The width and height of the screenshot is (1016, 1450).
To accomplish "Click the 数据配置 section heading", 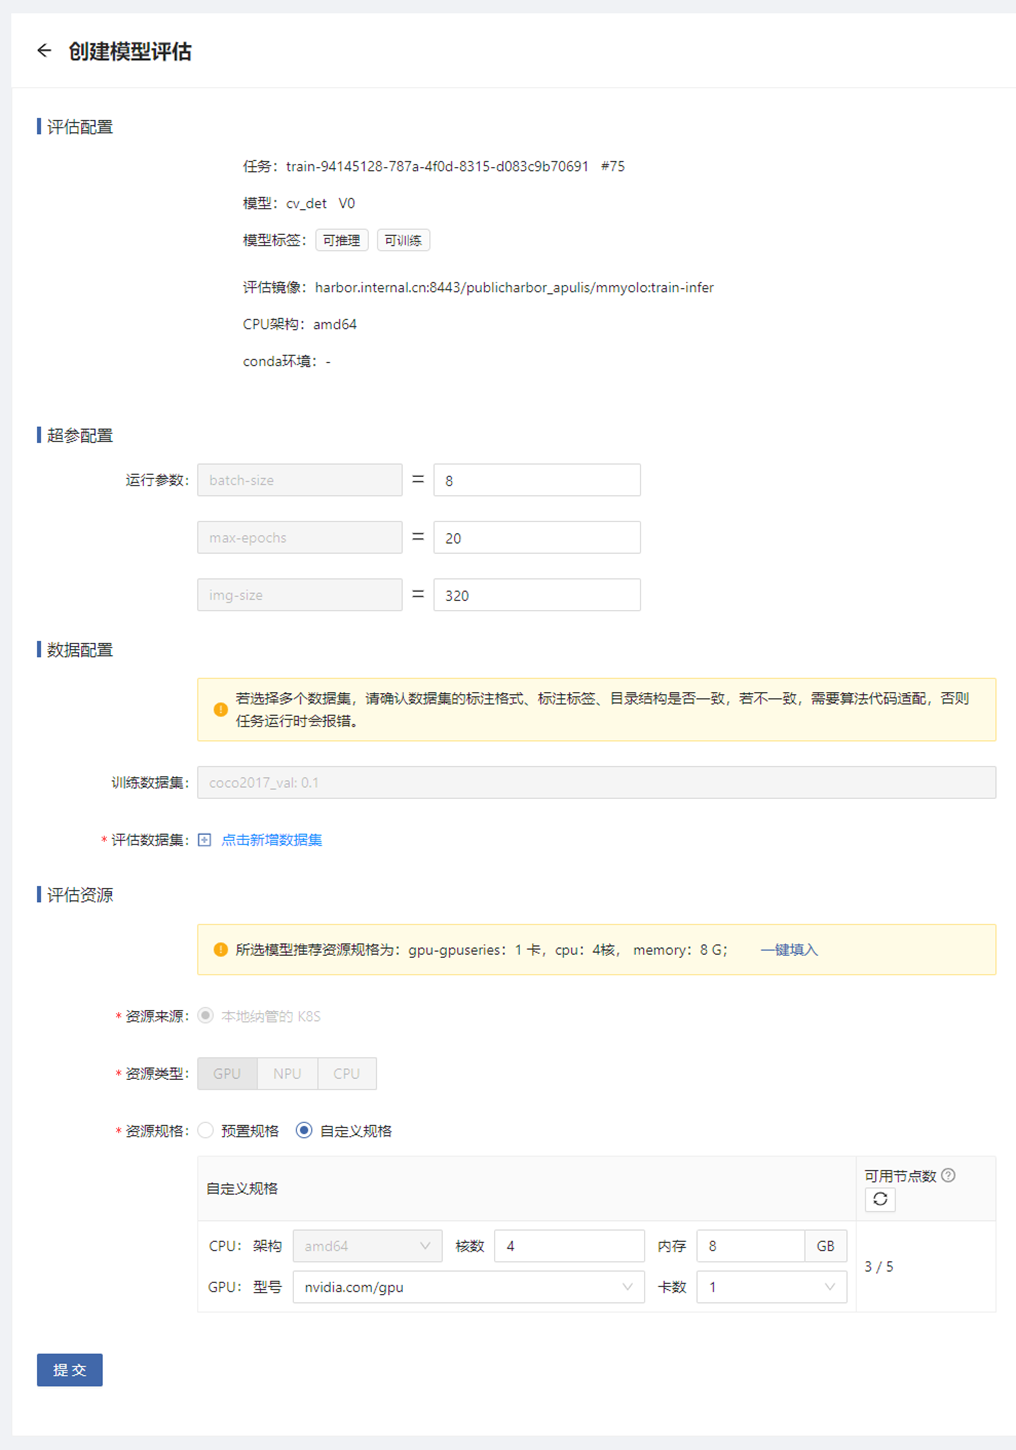I will point(80,650).
